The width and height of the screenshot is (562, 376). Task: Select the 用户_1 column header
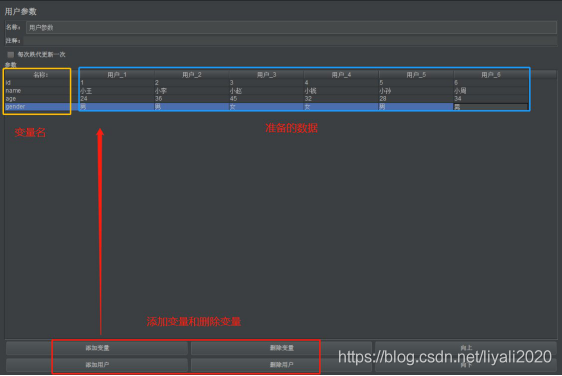117,75
